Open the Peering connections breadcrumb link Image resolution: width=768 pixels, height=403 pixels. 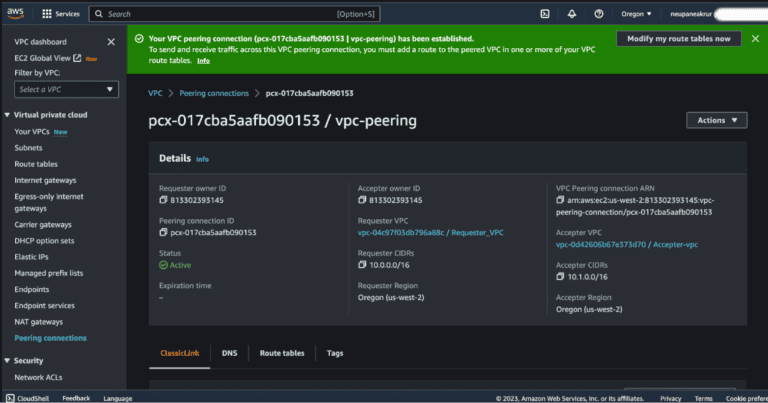point(214,93)
